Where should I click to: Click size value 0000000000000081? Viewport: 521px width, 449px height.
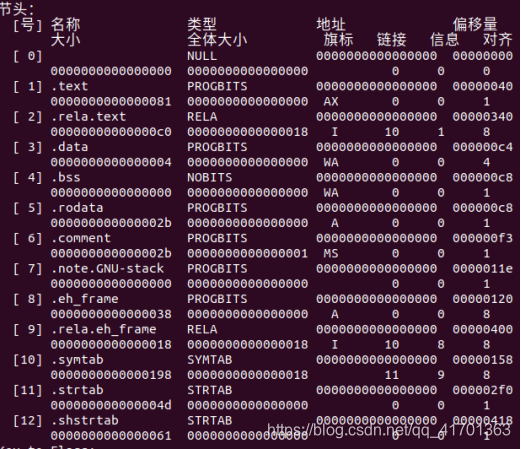(111, 102)
